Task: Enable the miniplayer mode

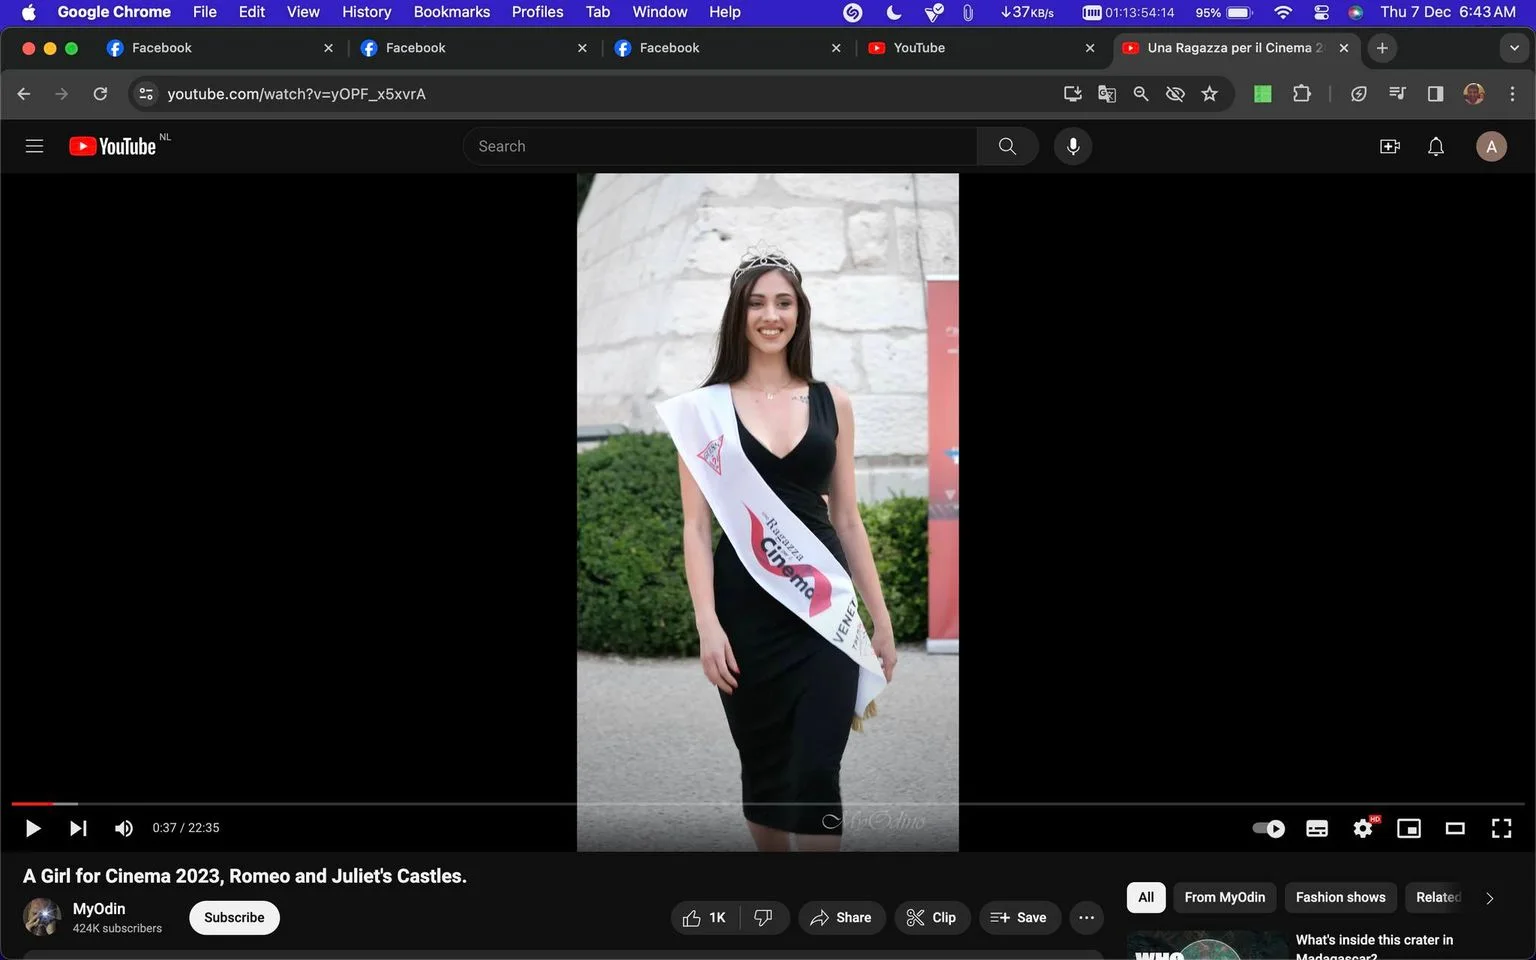Action: point(1409,828)
